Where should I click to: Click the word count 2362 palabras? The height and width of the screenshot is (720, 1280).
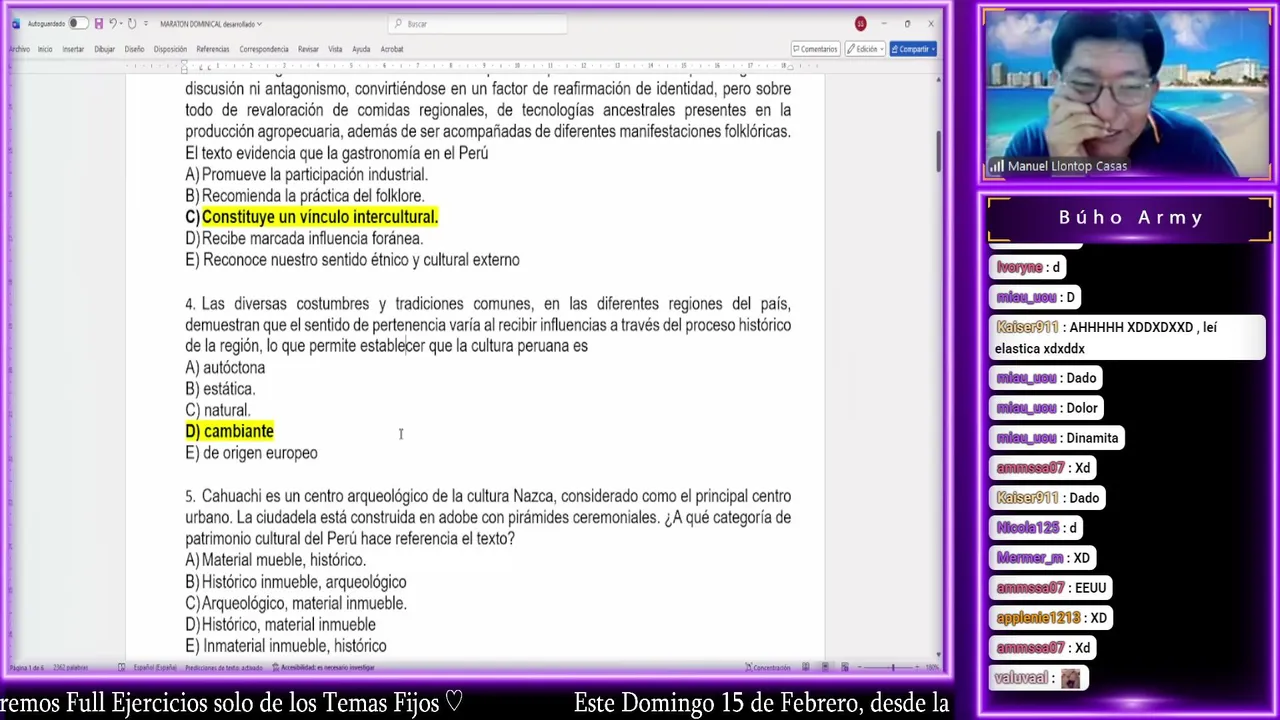pos(70,668)
